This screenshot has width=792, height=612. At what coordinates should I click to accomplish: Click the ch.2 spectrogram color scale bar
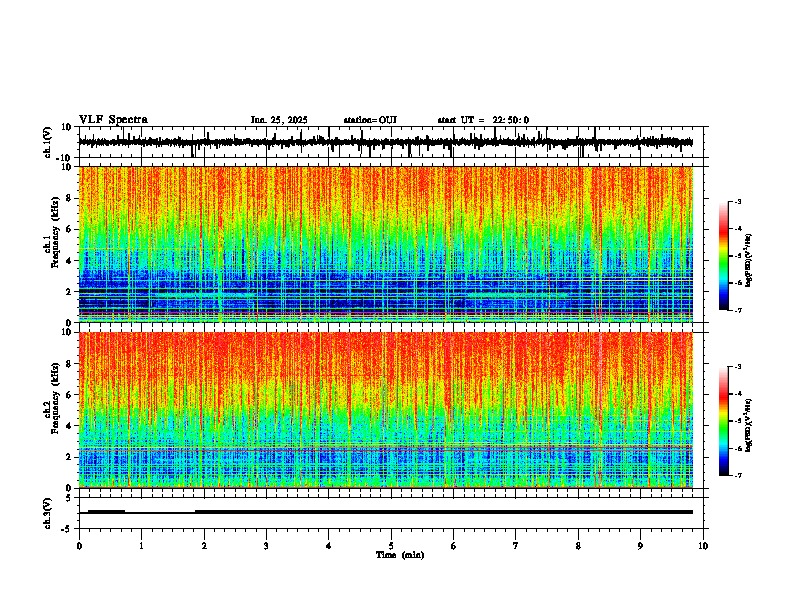[724, 421]
